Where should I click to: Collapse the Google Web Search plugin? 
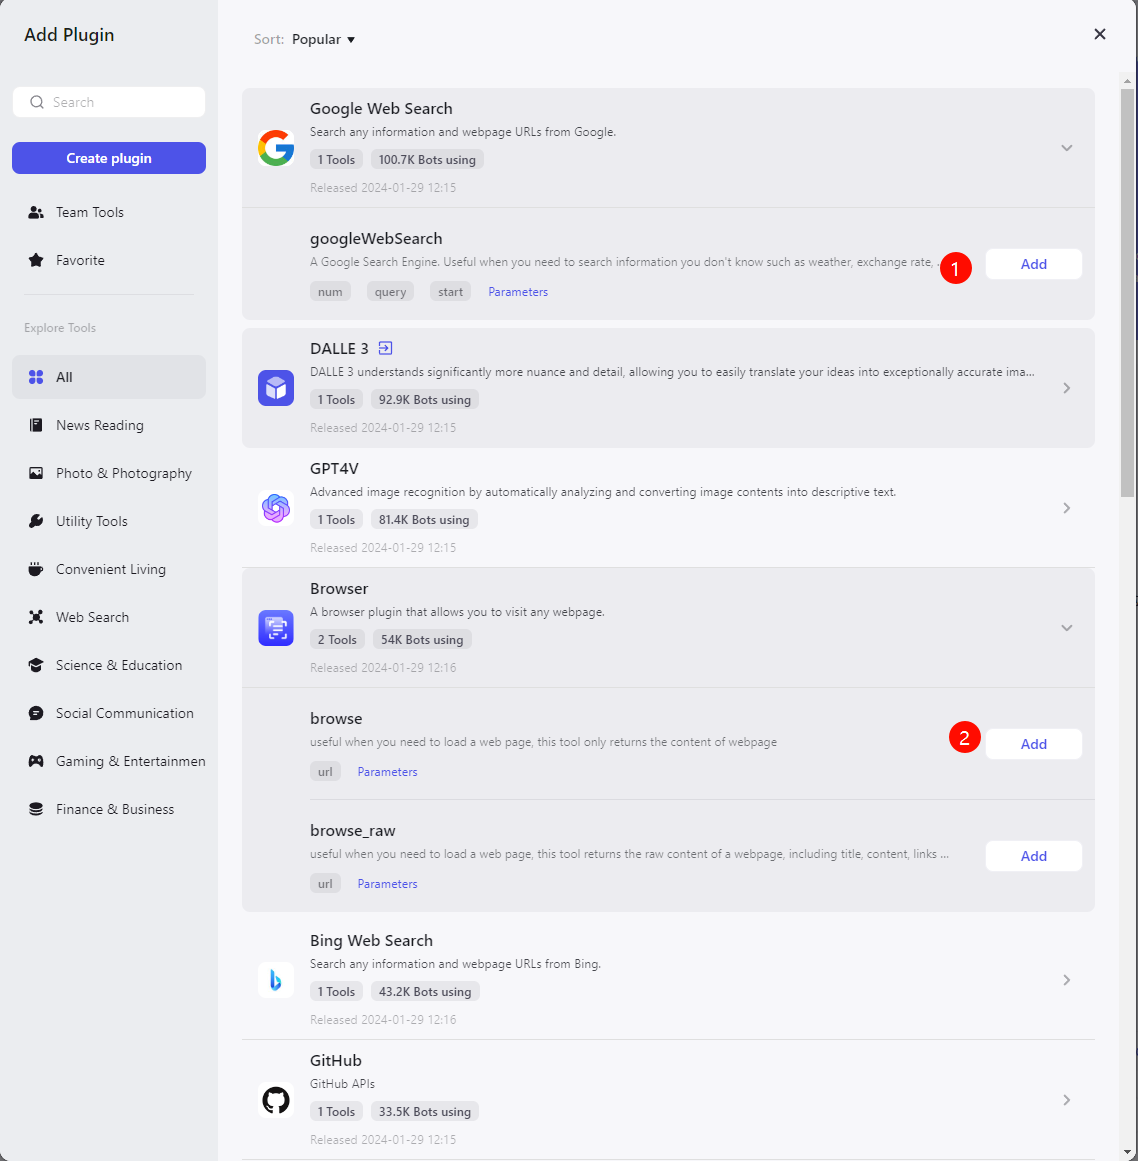[x=1067, y=148]
